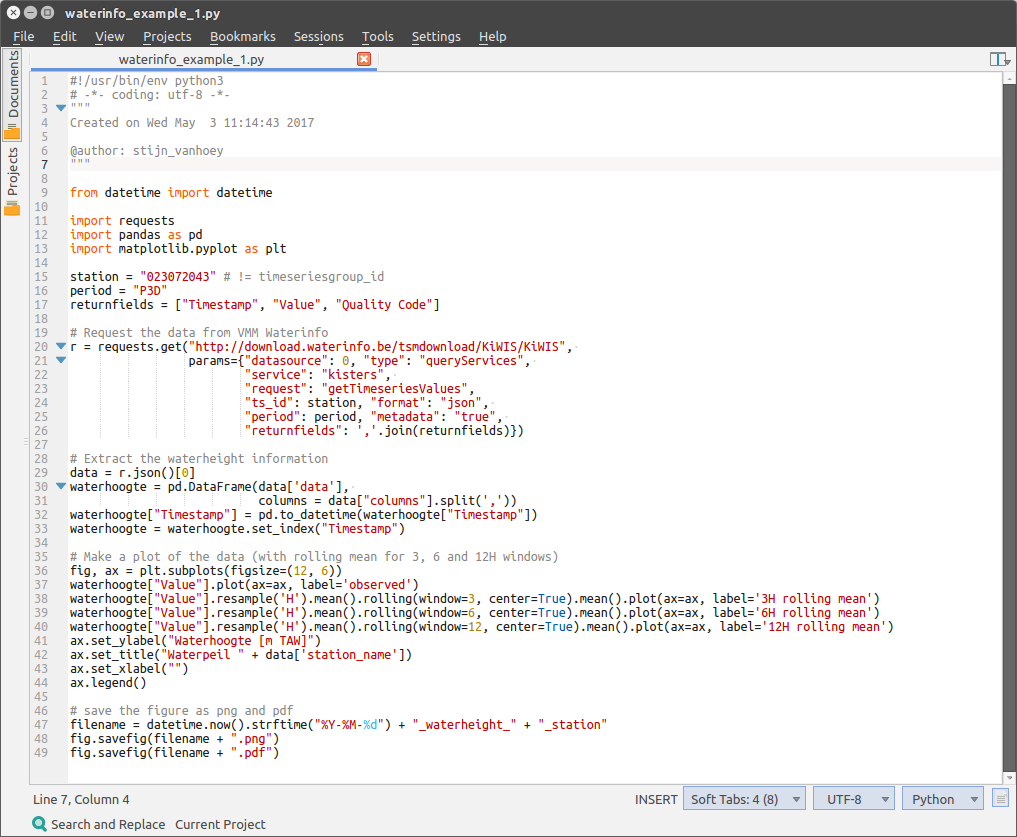
Task: Click 'station_name' key on line 42
Action: pyautogui.click(x=349, y=655)
